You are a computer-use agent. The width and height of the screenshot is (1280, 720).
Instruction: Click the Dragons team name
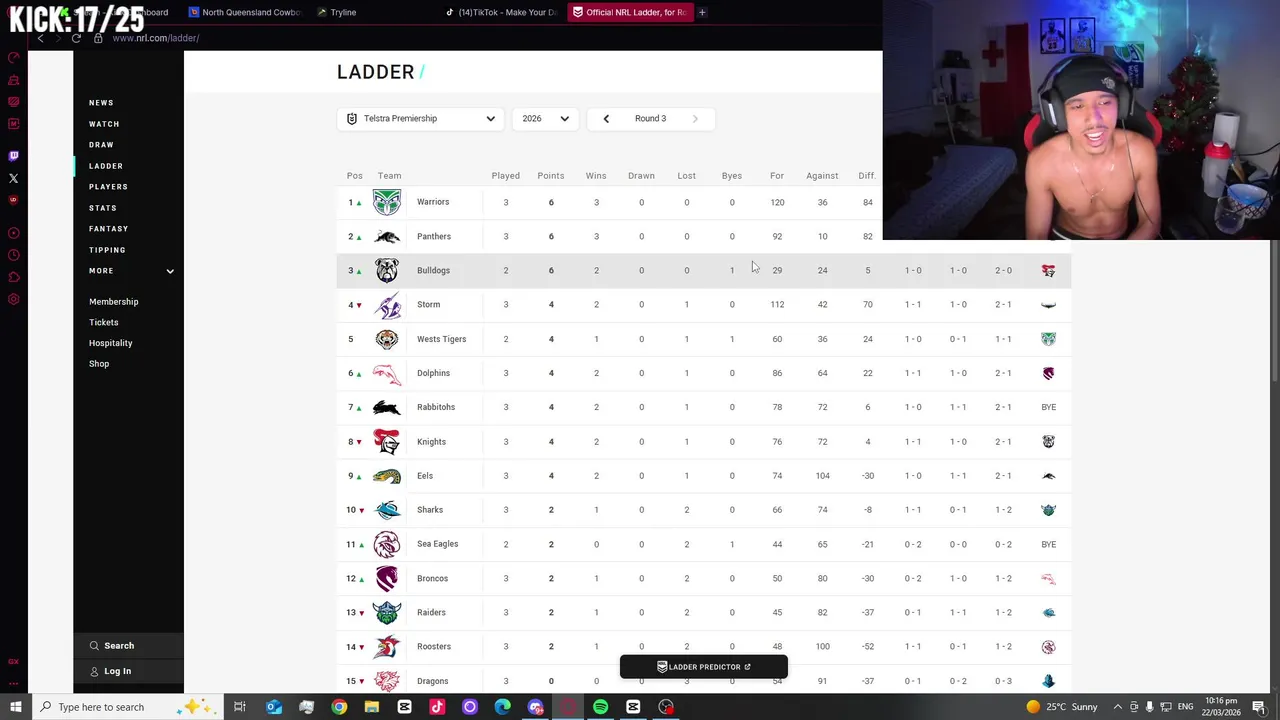click(x=433, y=681)
